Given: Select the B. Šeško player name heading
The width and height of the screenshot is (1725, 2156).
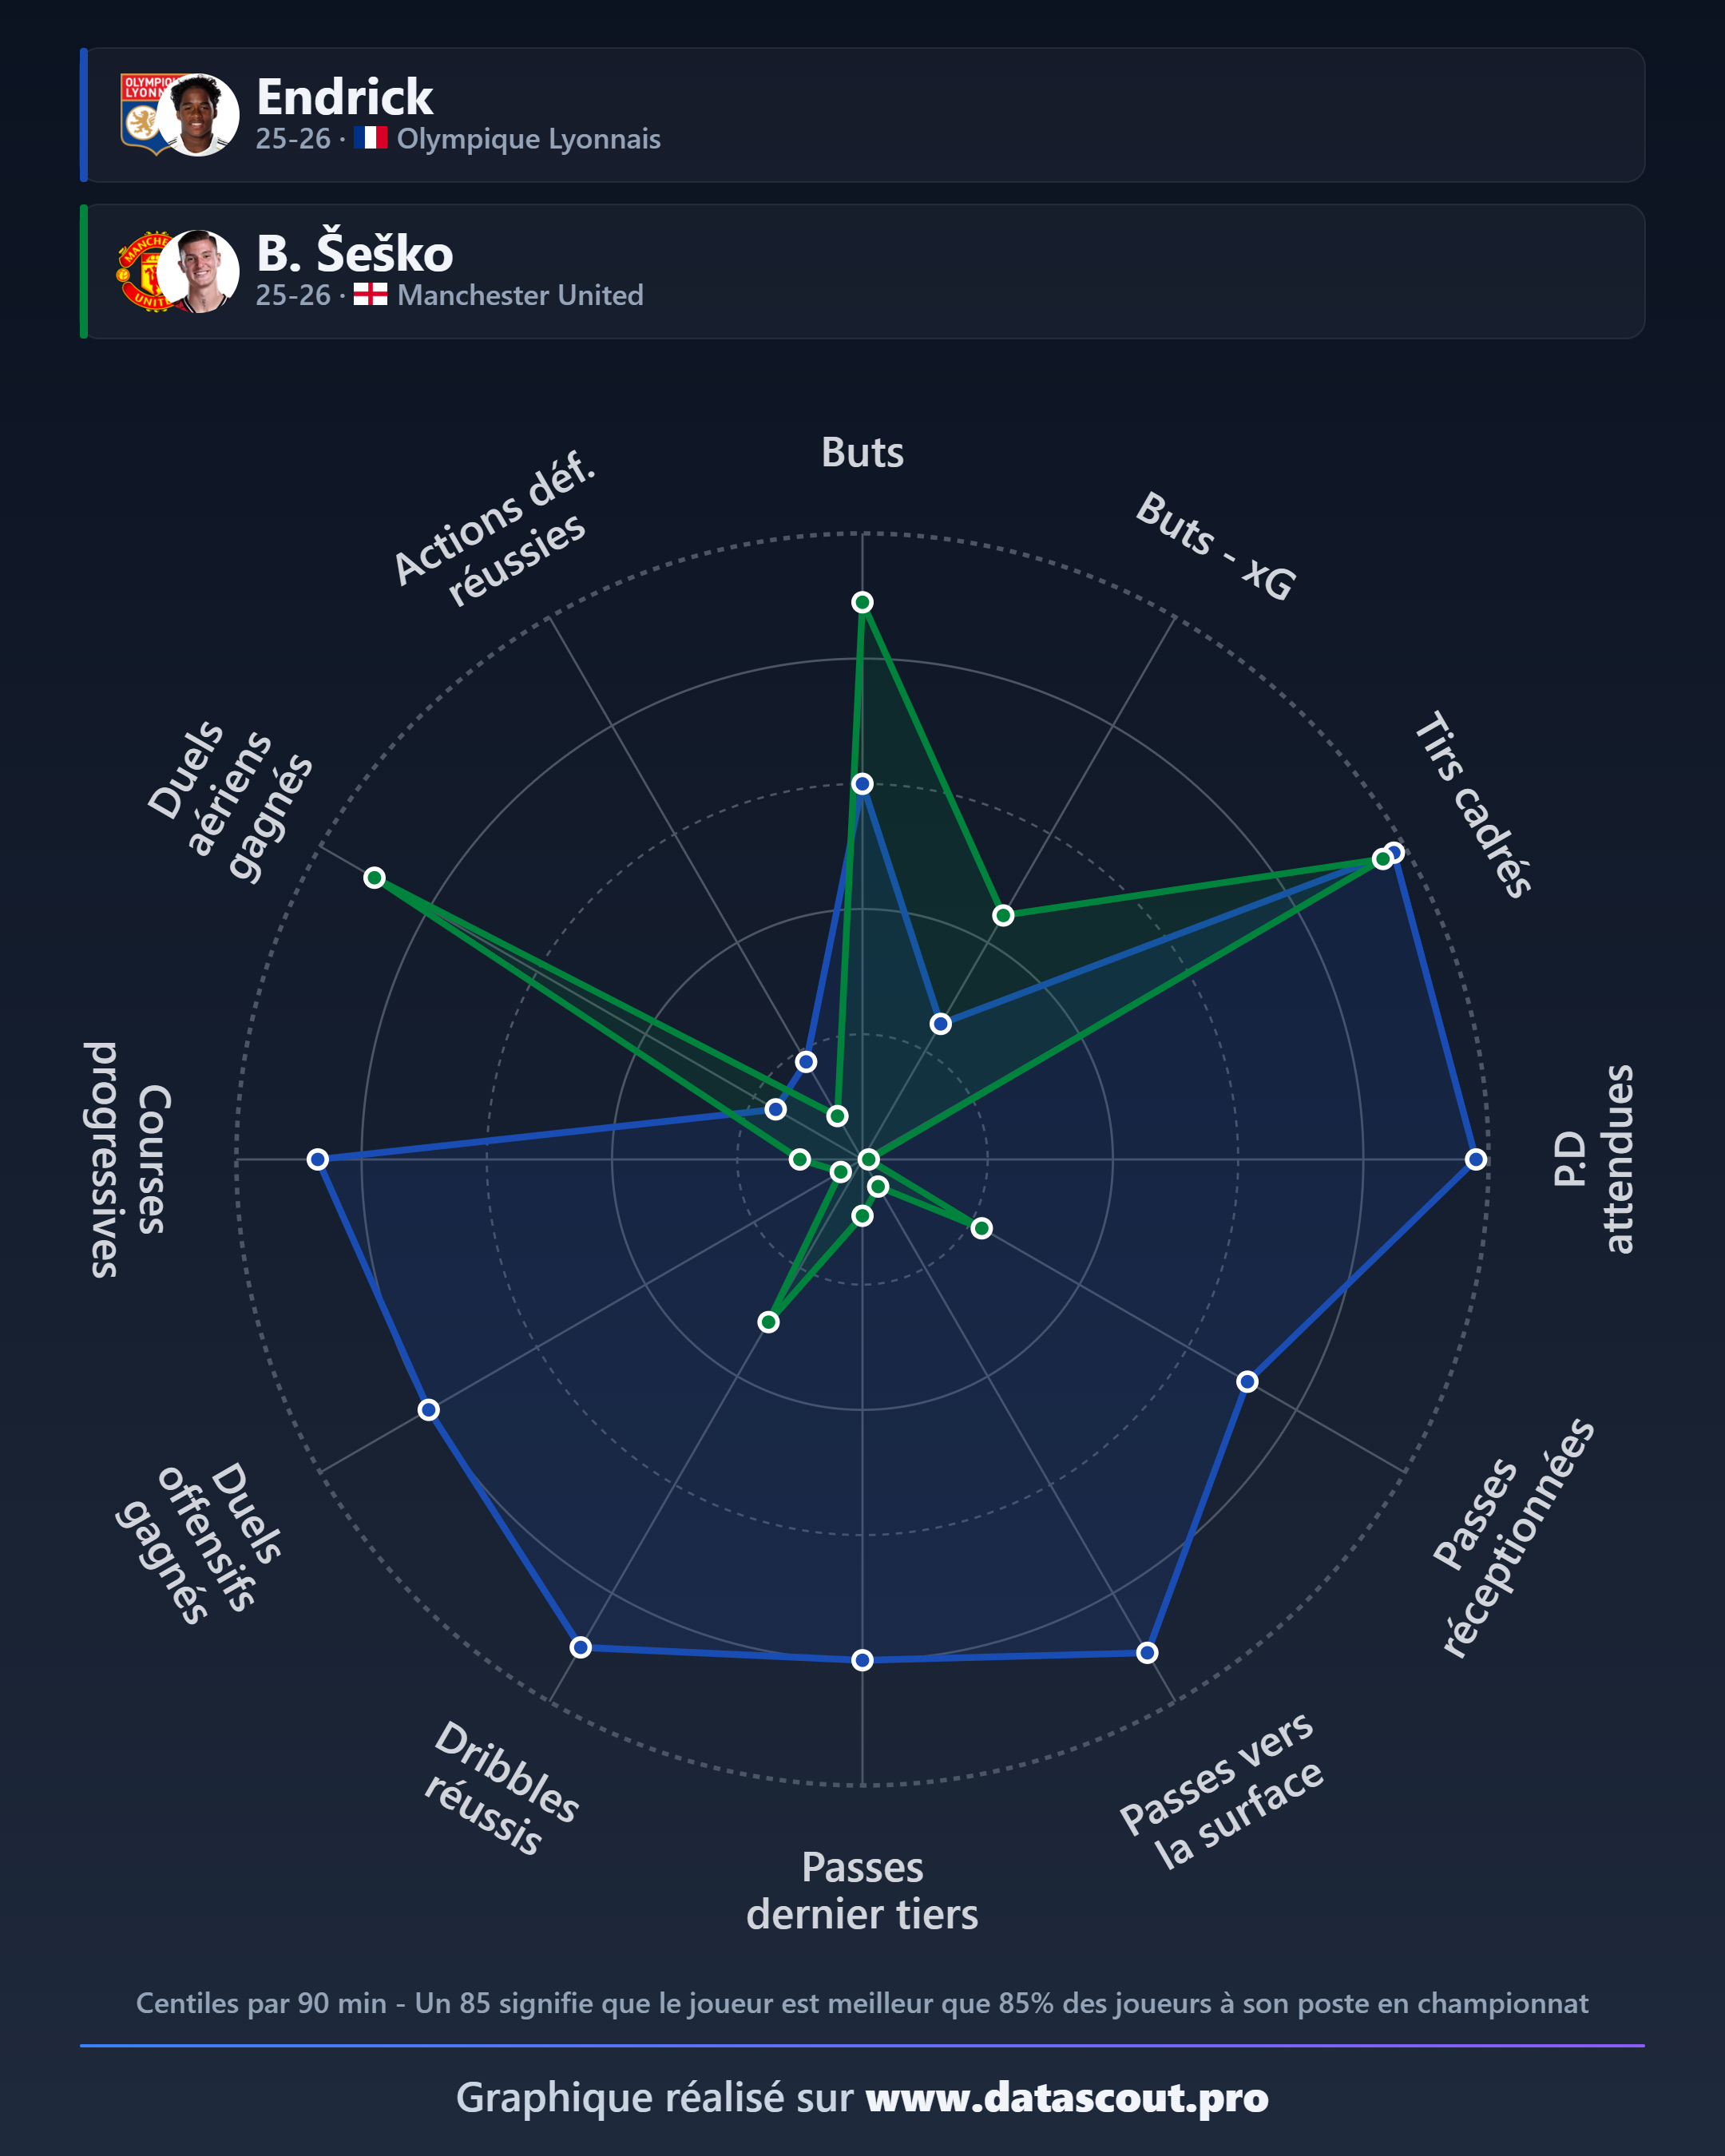Looking at the screenshot, I should (x=354, y=252).
